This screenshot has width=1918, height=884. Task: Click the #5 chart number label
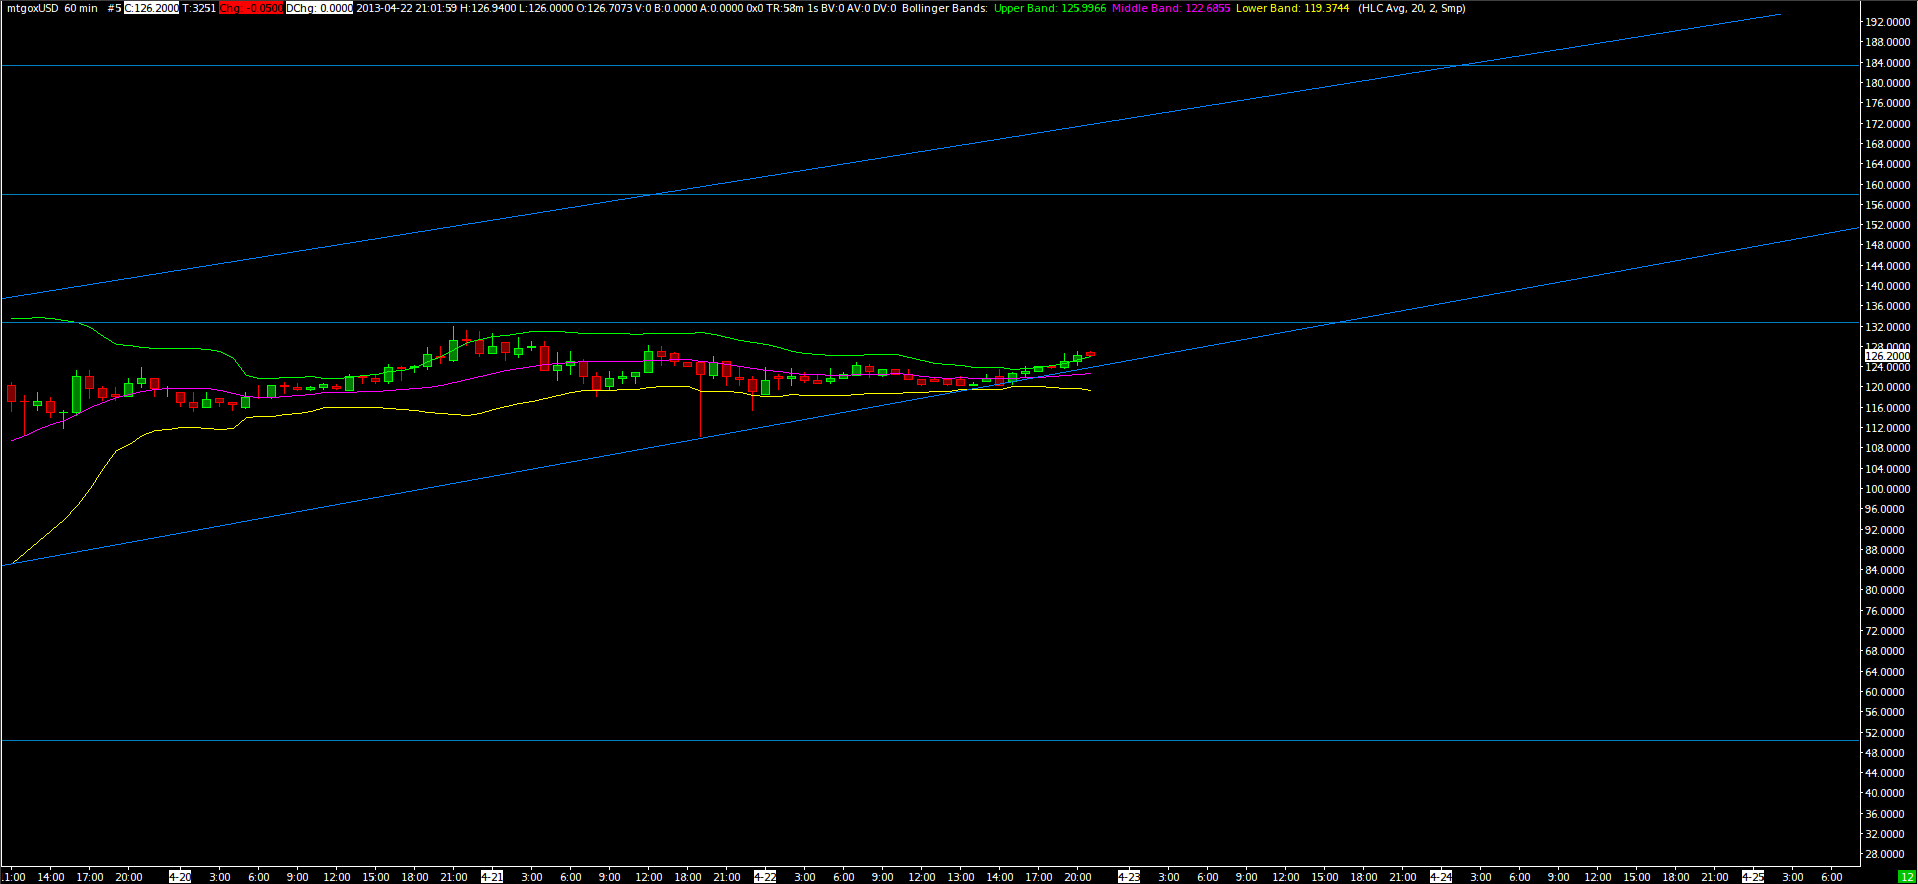tap(114, 8)
